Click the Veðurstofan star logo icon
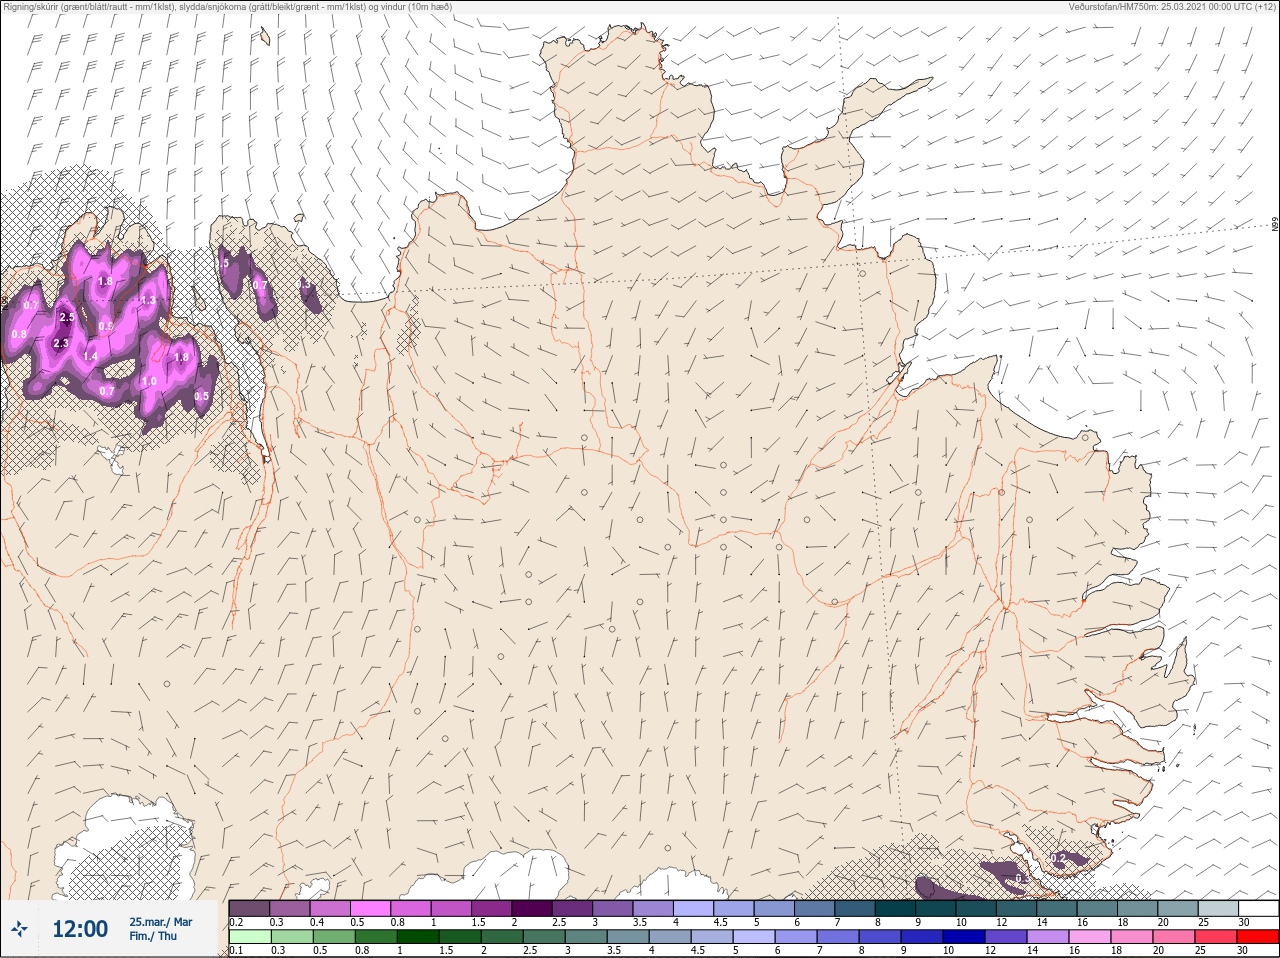Screen dimensions: 1280x958 pyautogui.click(x=19, y=929)
